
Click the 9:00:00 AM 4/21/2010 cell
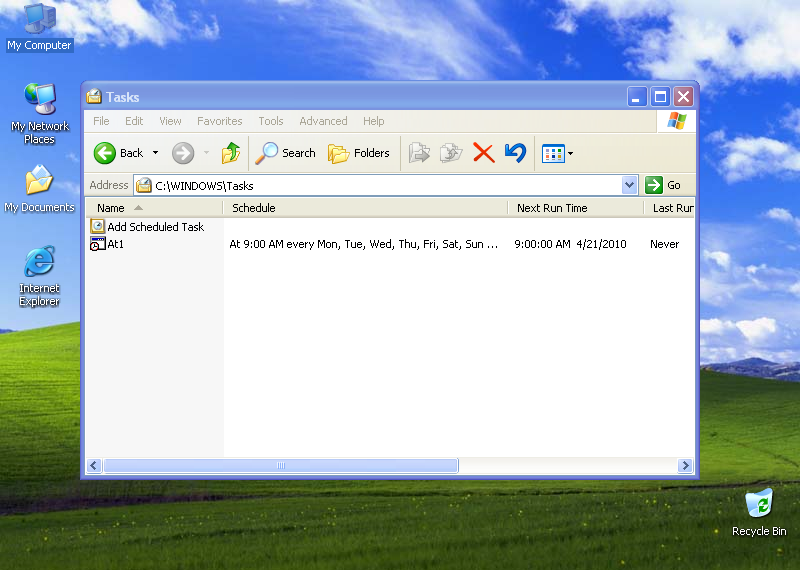[x=570, y=244]
